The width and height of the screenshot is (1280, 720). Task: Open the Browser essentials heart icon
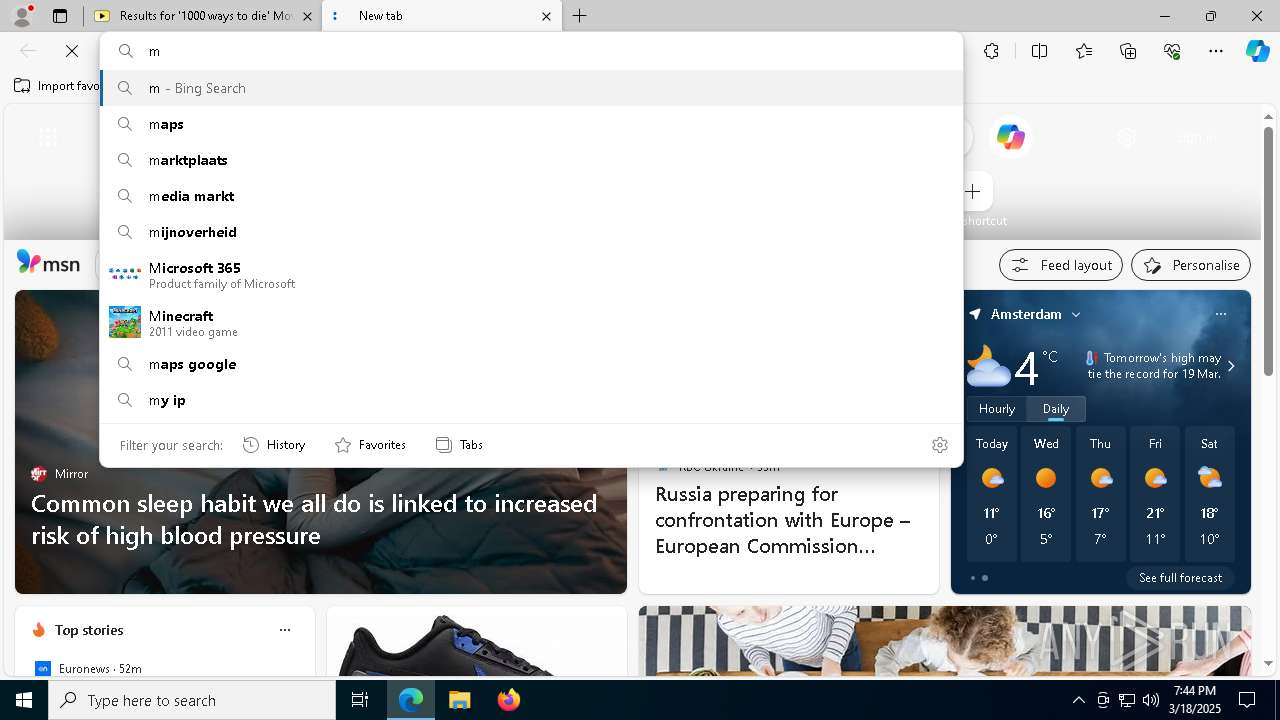pyautogui.click(x=1172, y=51)
